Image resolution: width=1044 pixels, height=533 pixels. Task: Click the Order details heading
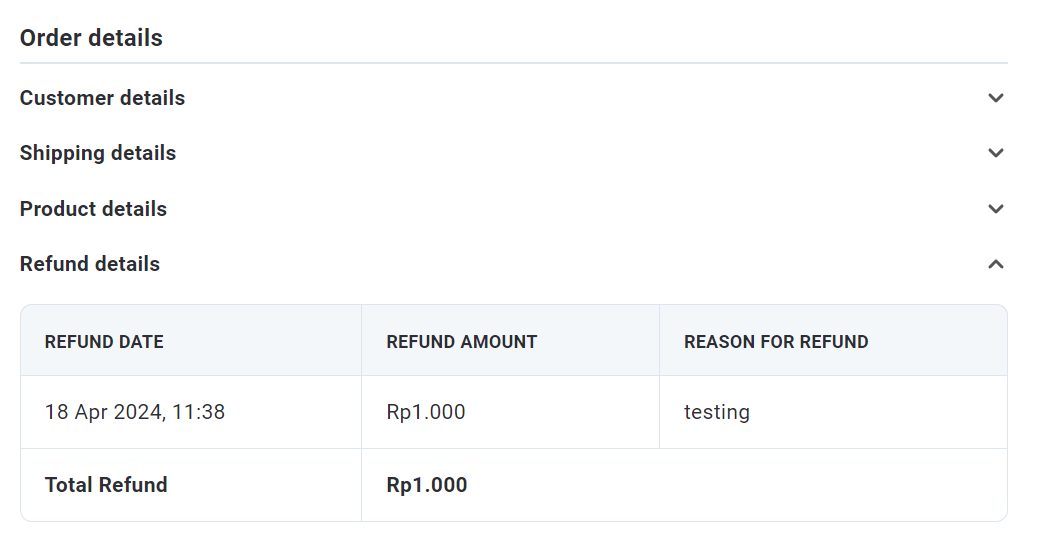pos(91,38)
